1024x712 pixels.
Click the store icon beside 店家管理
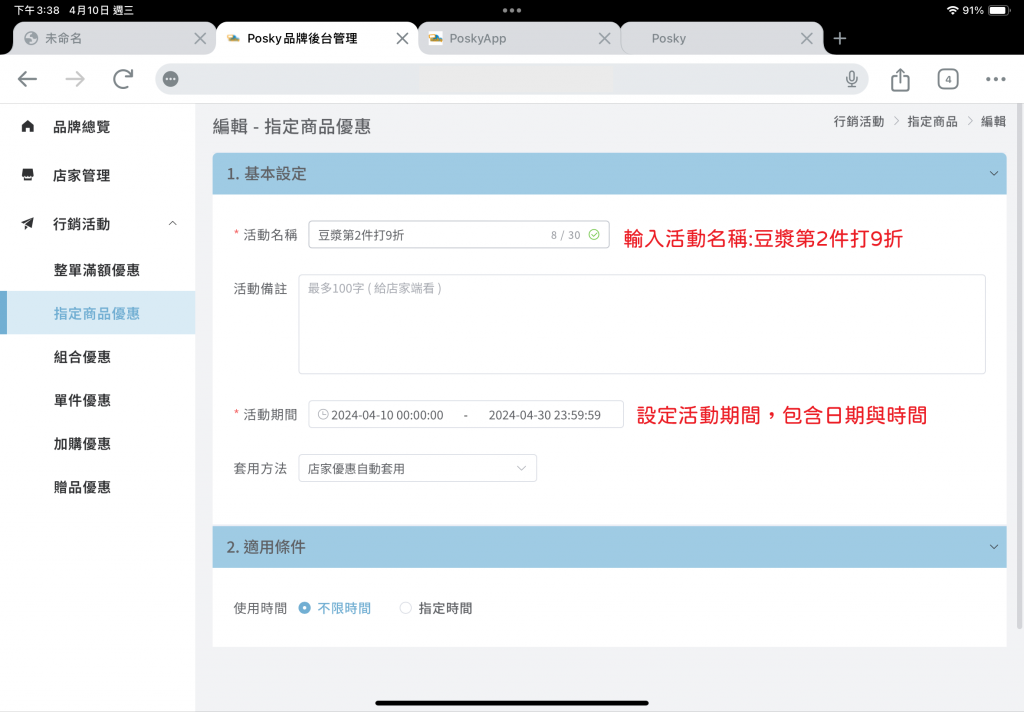[x=27, y=174]
